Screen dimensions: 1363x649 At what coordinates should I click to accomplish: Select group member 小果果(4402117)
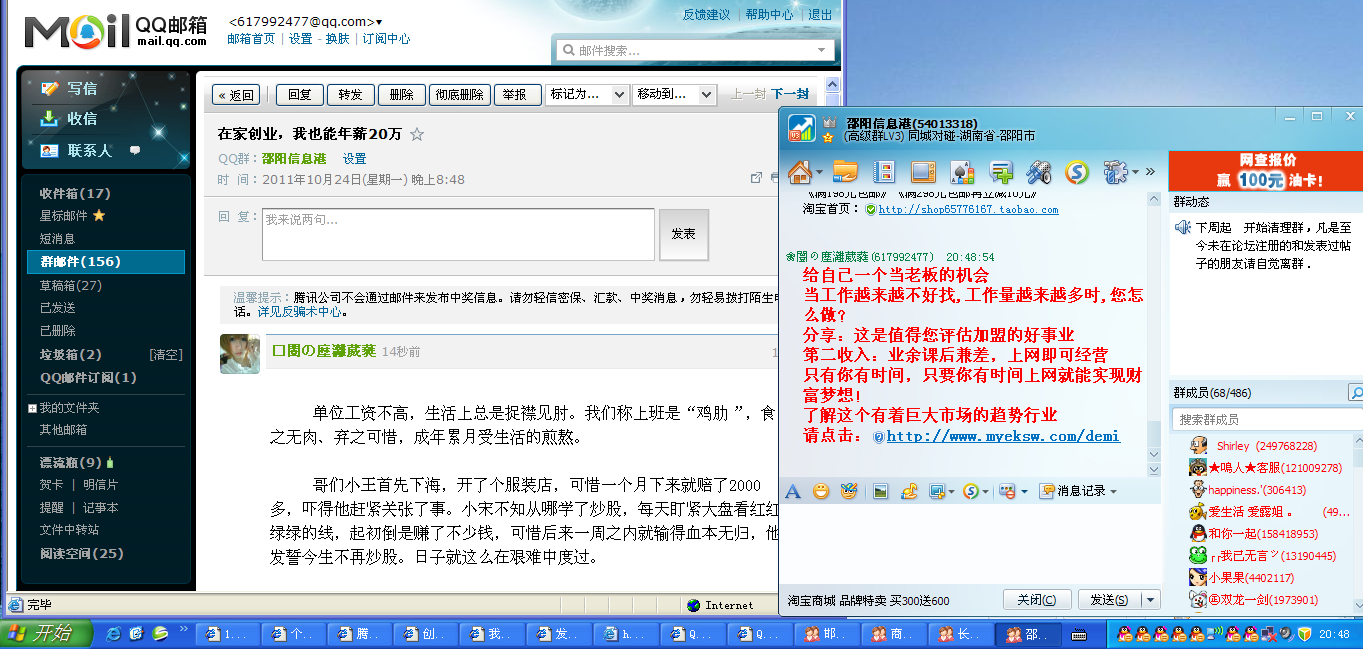pos(1251,578)
